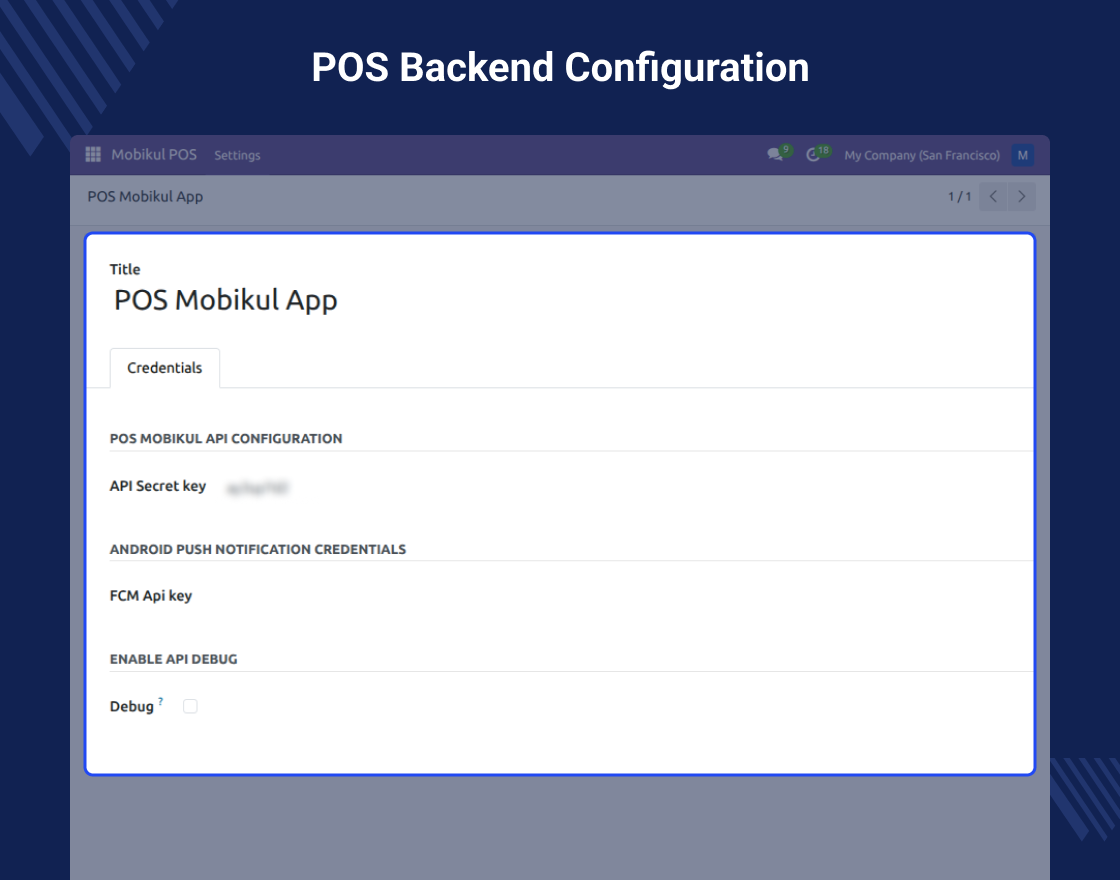Click the Title field label
Image resolution: width=1120 pixels, height=880 pixels.
pos(125,269)
